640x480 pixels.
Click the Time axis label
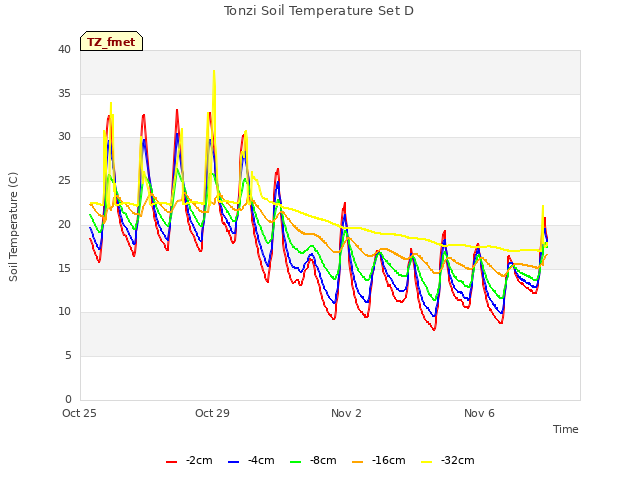coord(566,429)
